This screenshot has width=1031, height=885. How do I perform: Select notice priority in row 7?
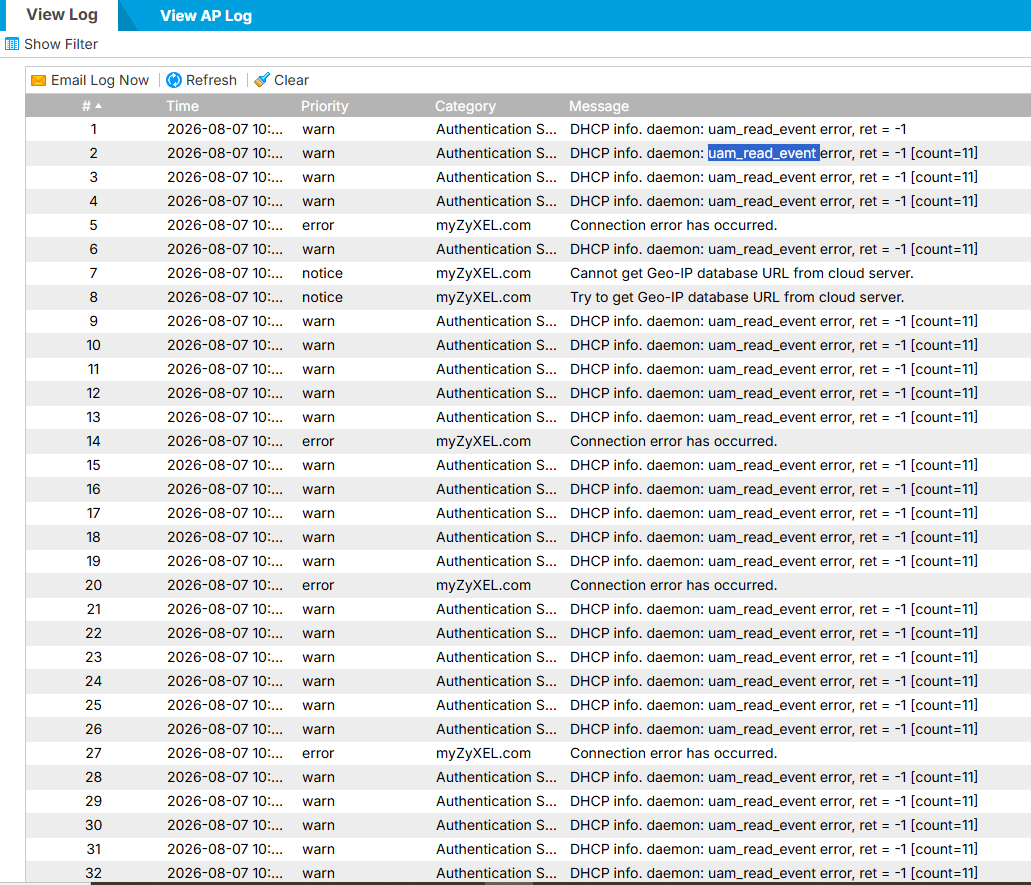click(x=322, y=274)
